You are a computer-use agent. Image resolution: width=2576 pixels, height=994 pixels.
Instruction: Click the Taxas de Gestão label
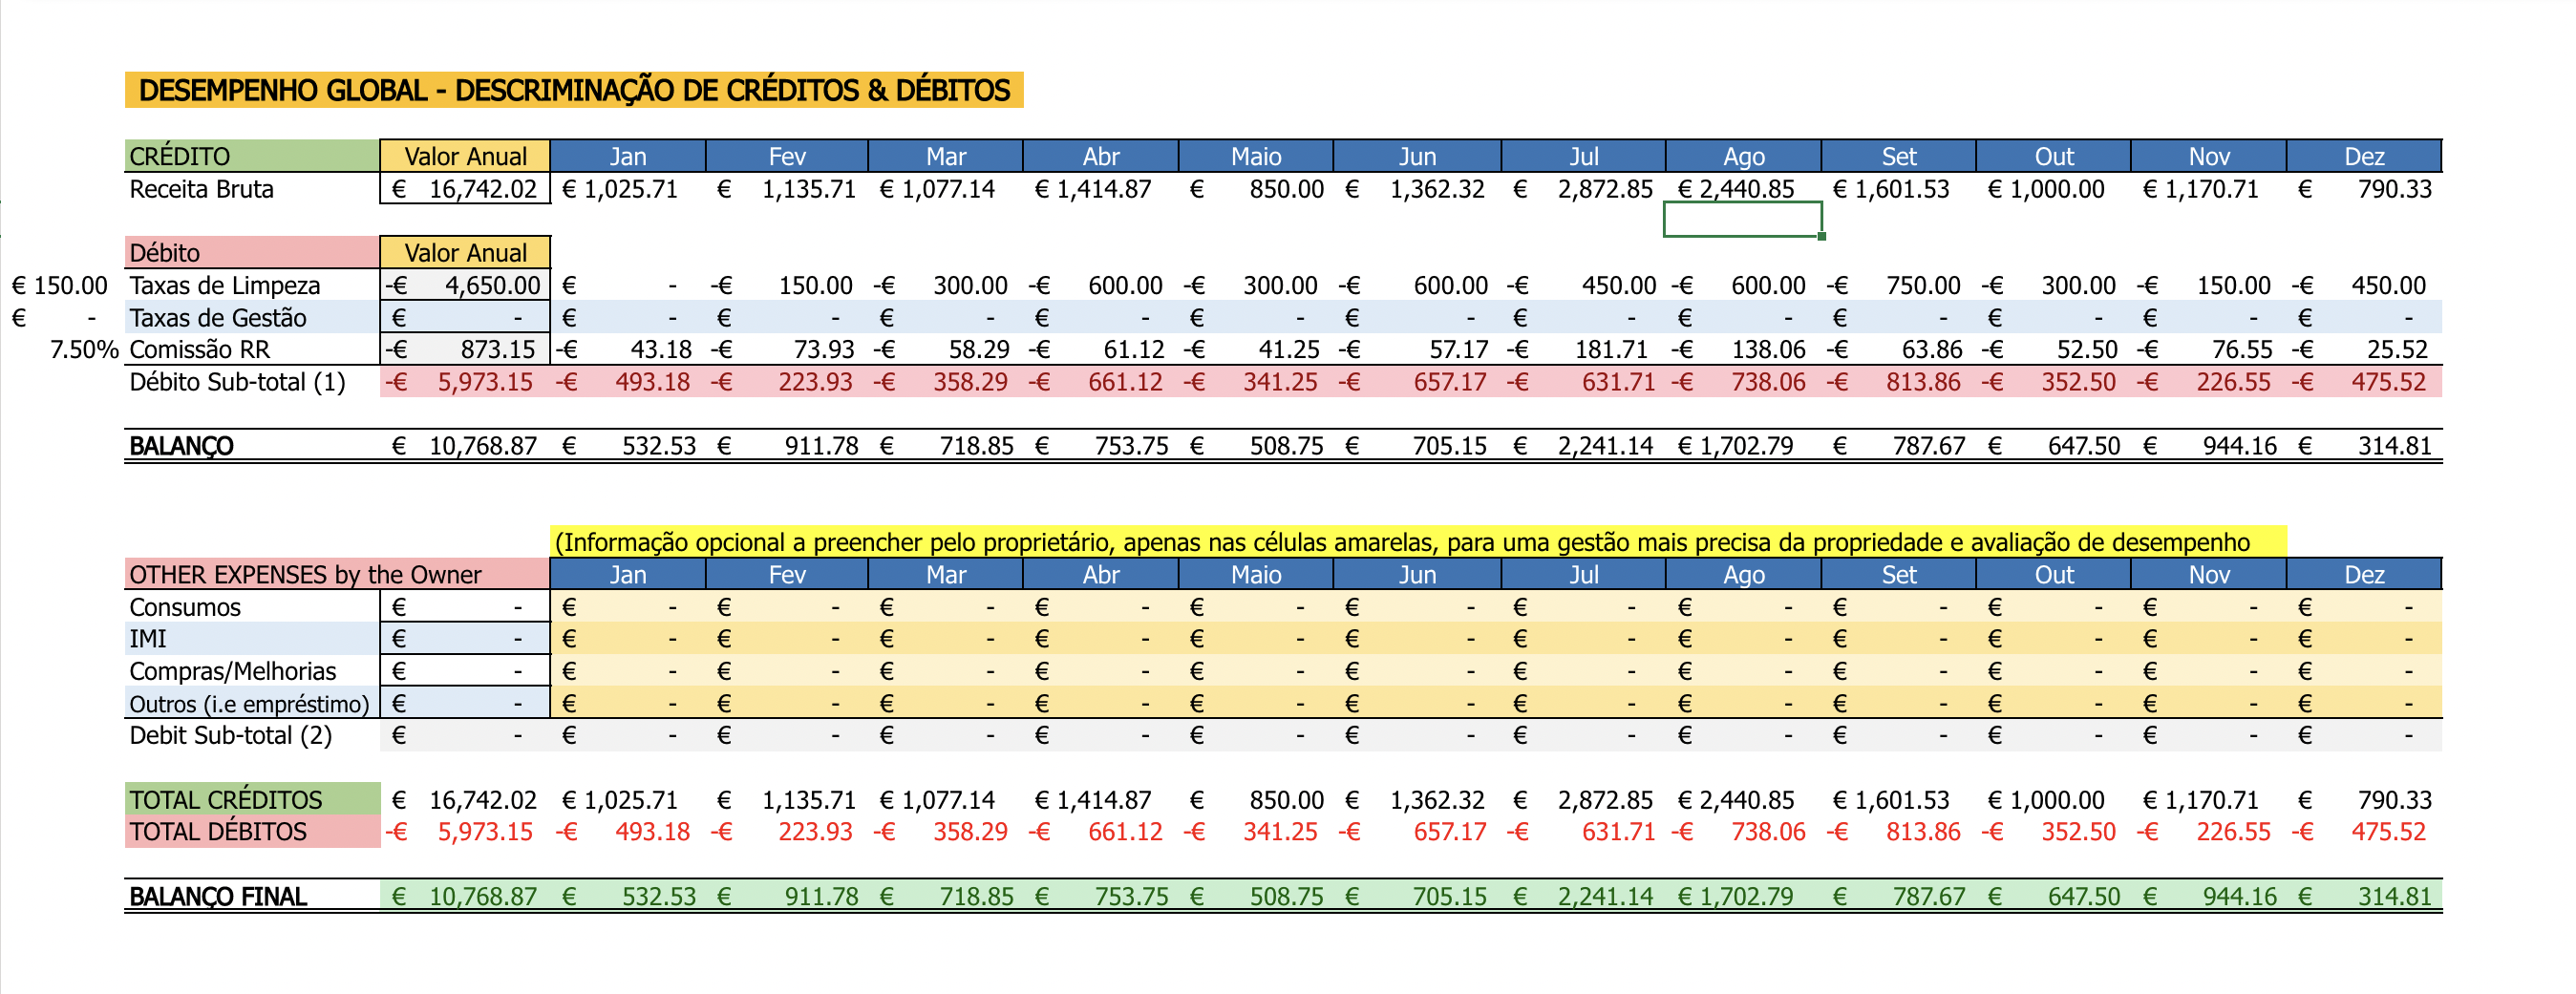tap(218, 318)
